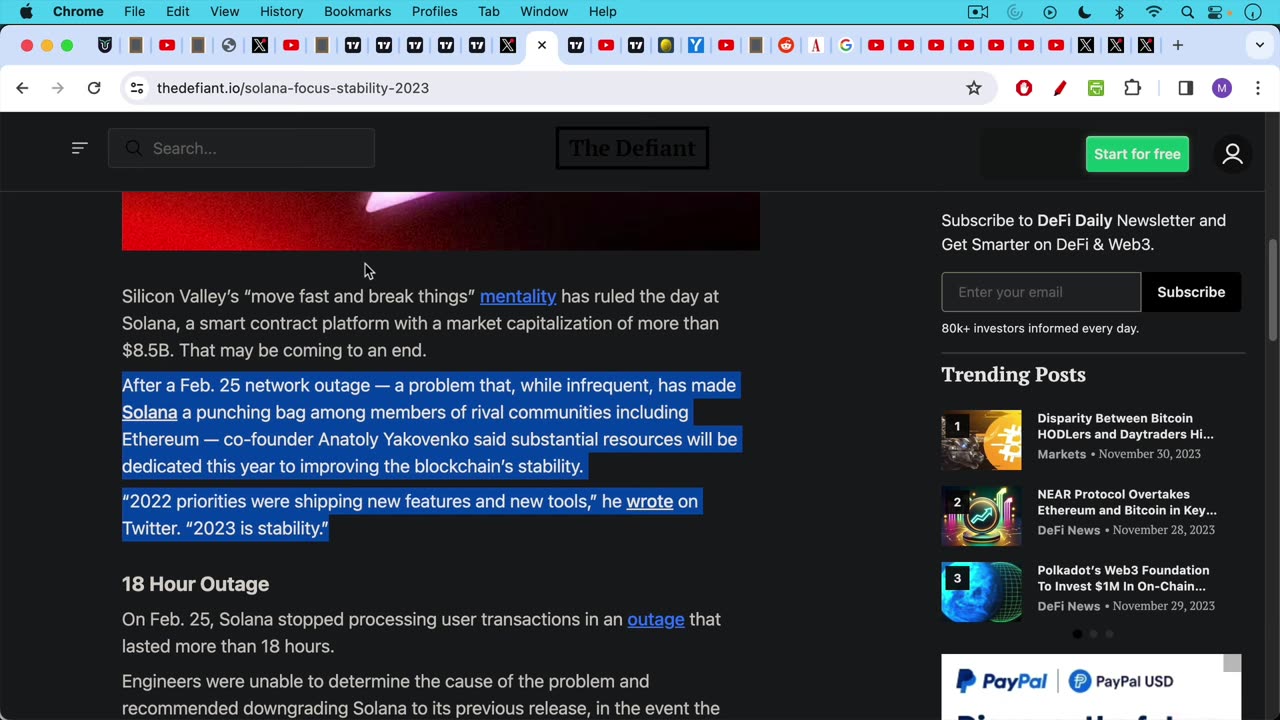Switch to the yellow circle icon tab

666,45
